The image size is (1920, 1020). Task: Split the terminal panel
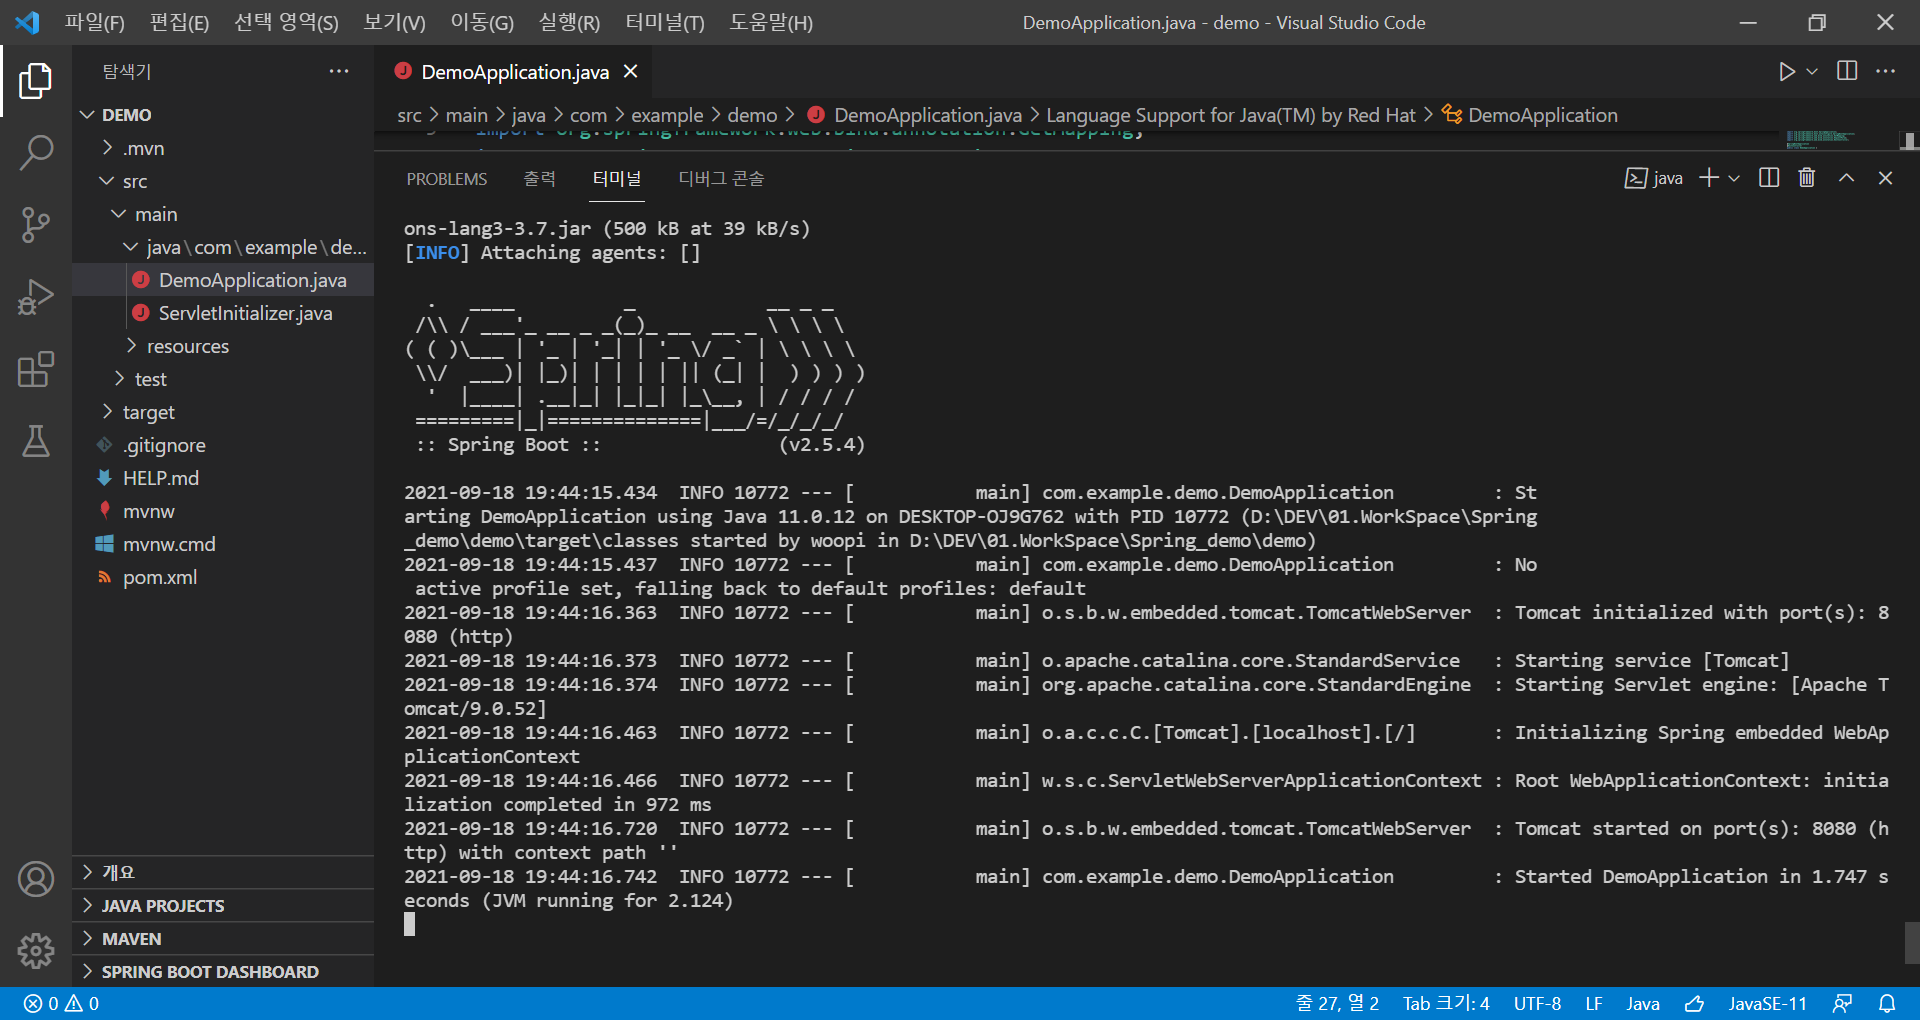(x=1769, y=177)
